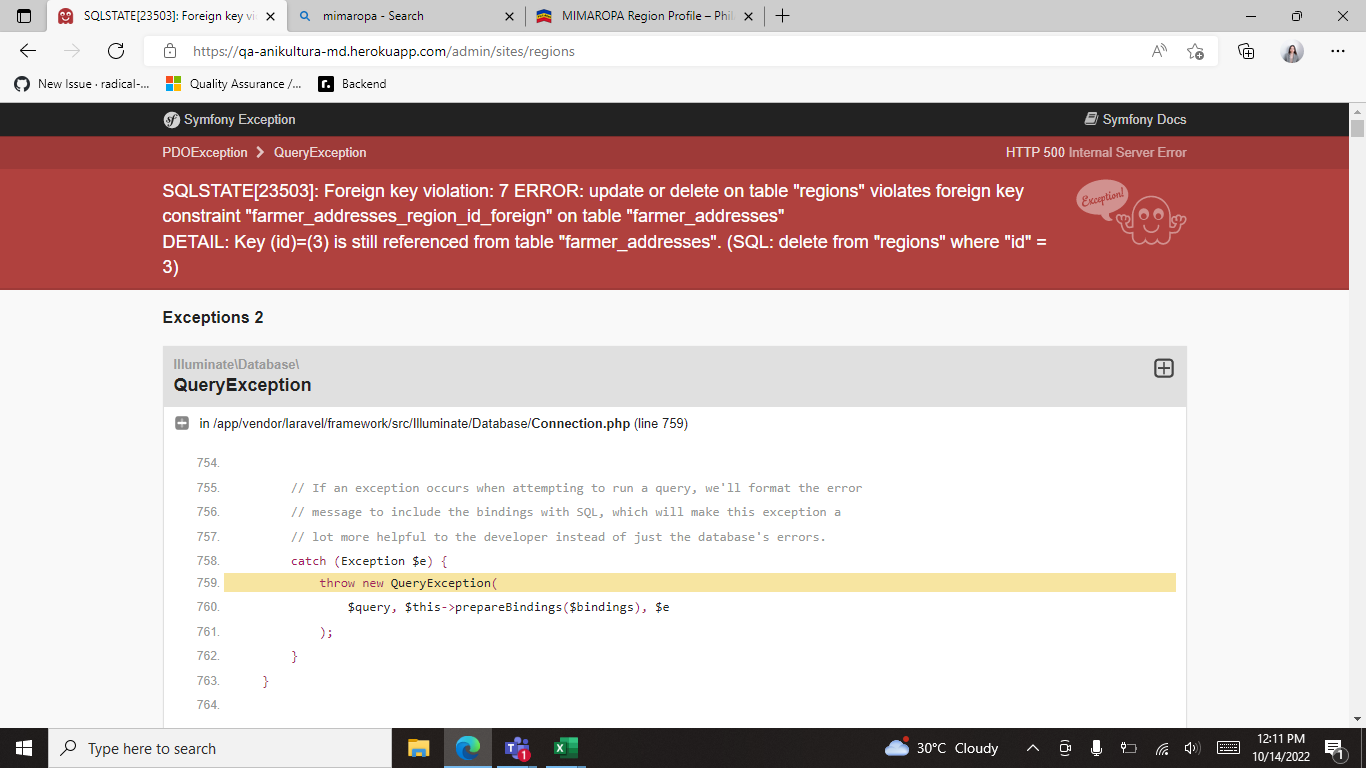Image resolution: width=1366 pixels, height=768 pixels.
Task: Open the Edge settings menu
Action: 1337,51
